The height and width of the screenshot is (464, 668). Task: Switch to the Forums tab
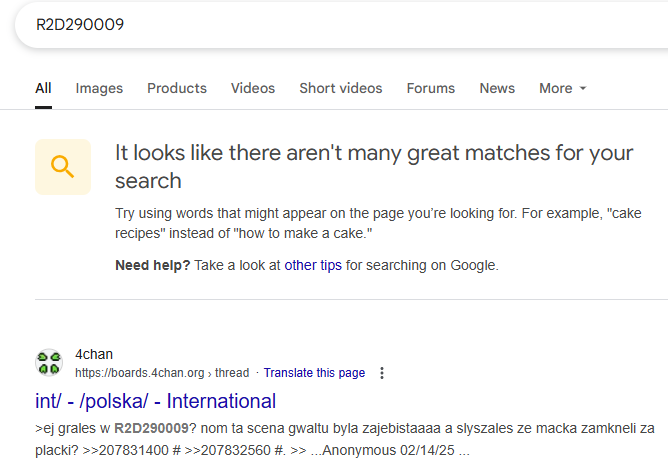[431, 88]
